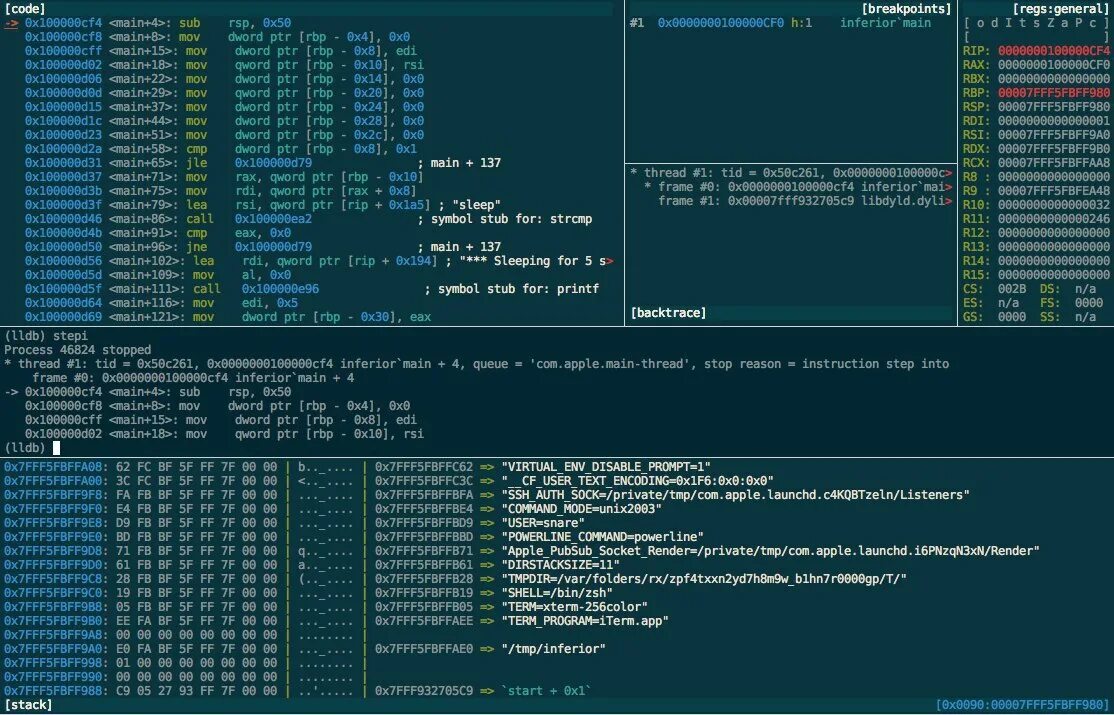The width and height of the screenshot is (1114, 715).
Task: Click the [breakpoints] pane title label
Action: point(906,9)
